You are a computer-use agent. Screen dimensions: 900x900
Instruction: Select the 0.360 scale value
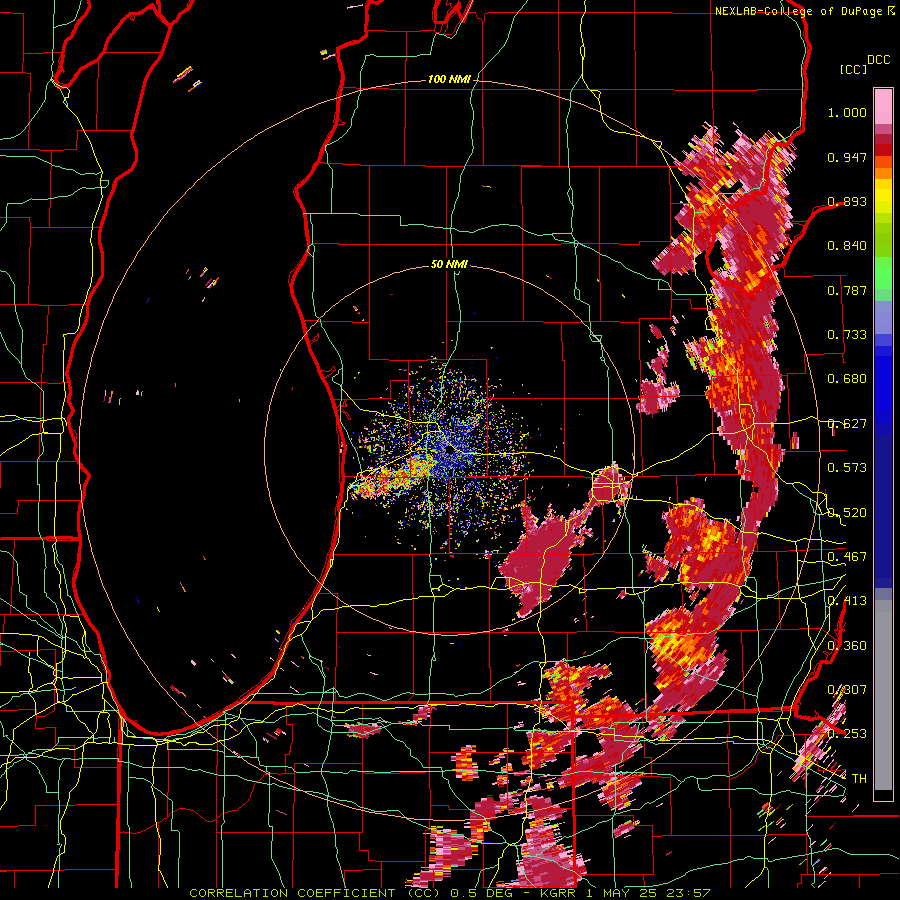click(x=847, y=646)
